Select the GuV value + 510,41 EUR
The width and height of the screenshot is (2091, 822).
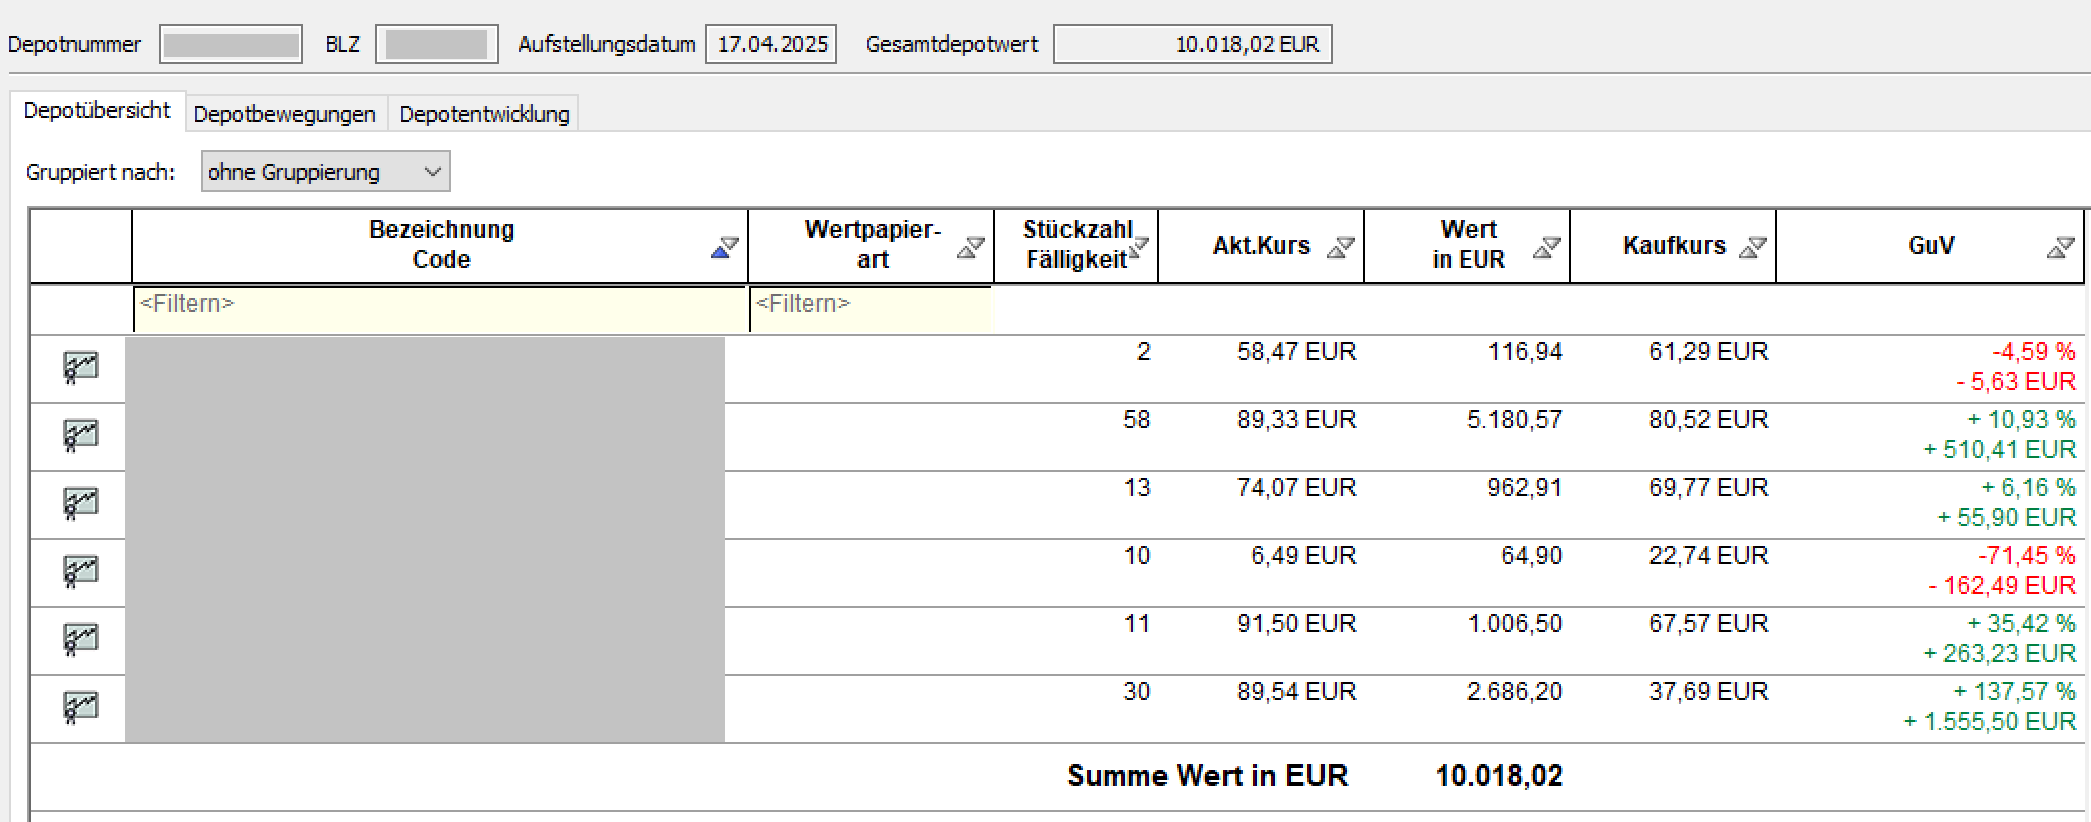point(1999,450)
